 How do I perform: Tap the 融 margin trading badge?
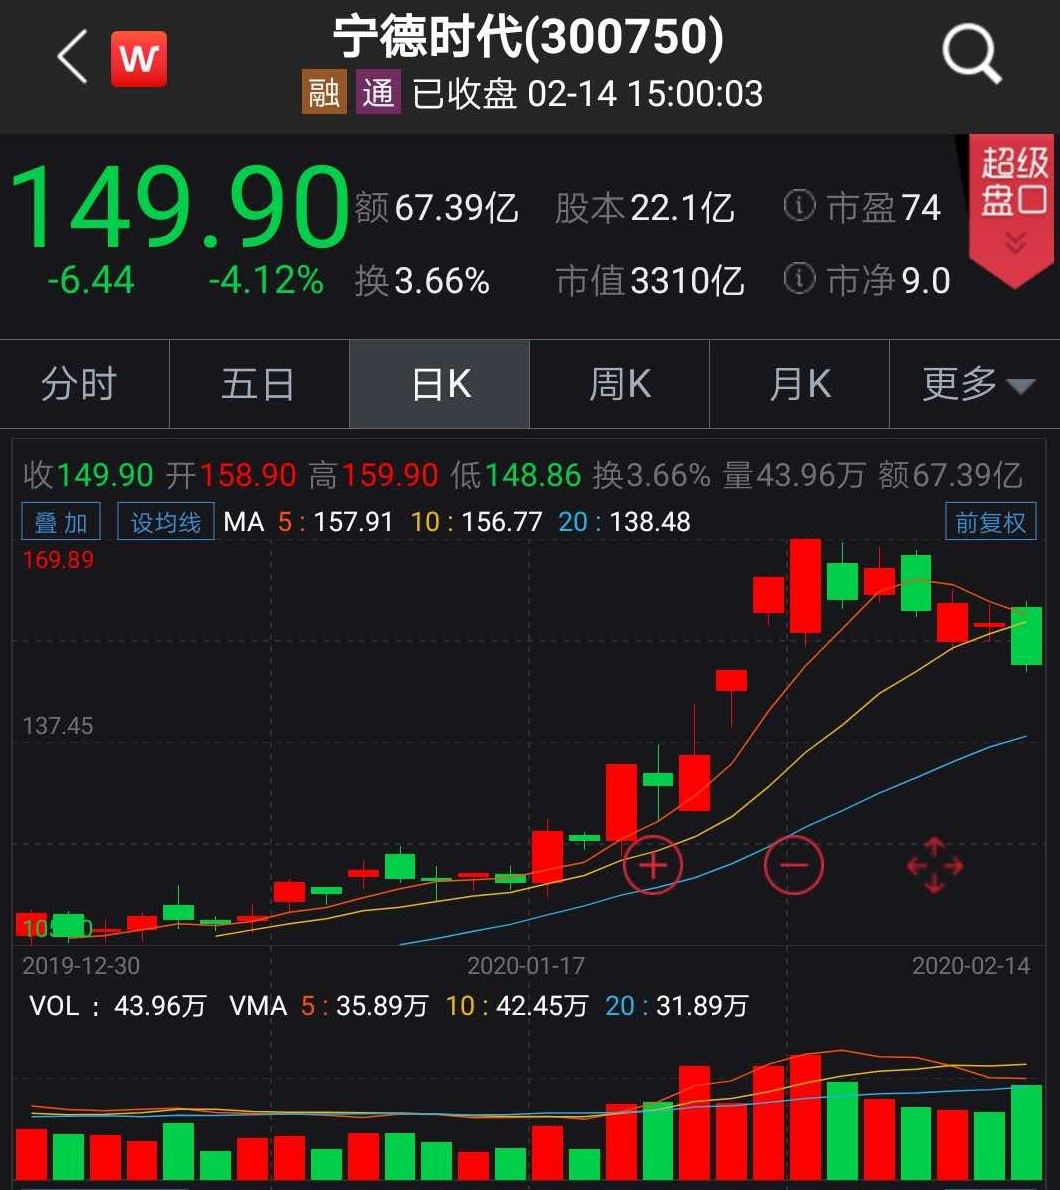point(324,93)
